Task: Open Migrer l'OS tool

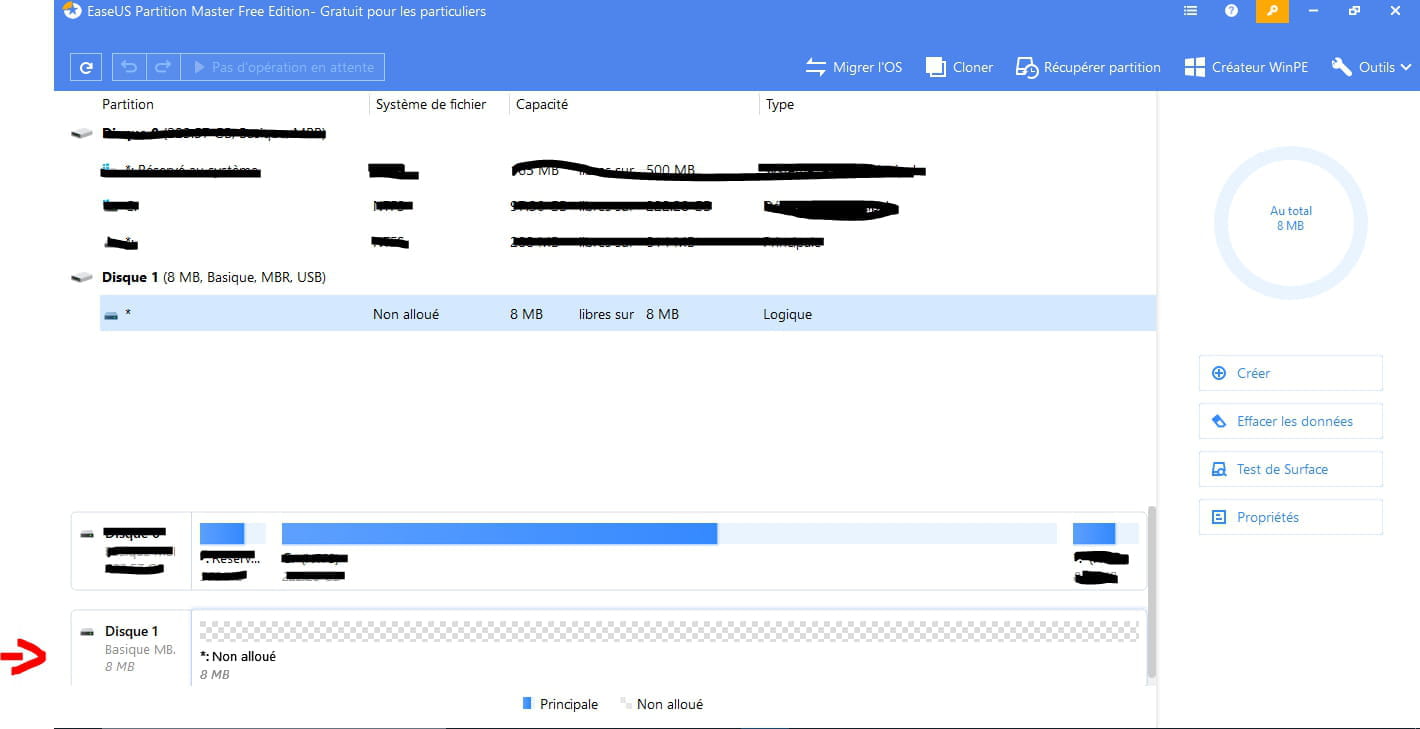Action: [853, 67]
